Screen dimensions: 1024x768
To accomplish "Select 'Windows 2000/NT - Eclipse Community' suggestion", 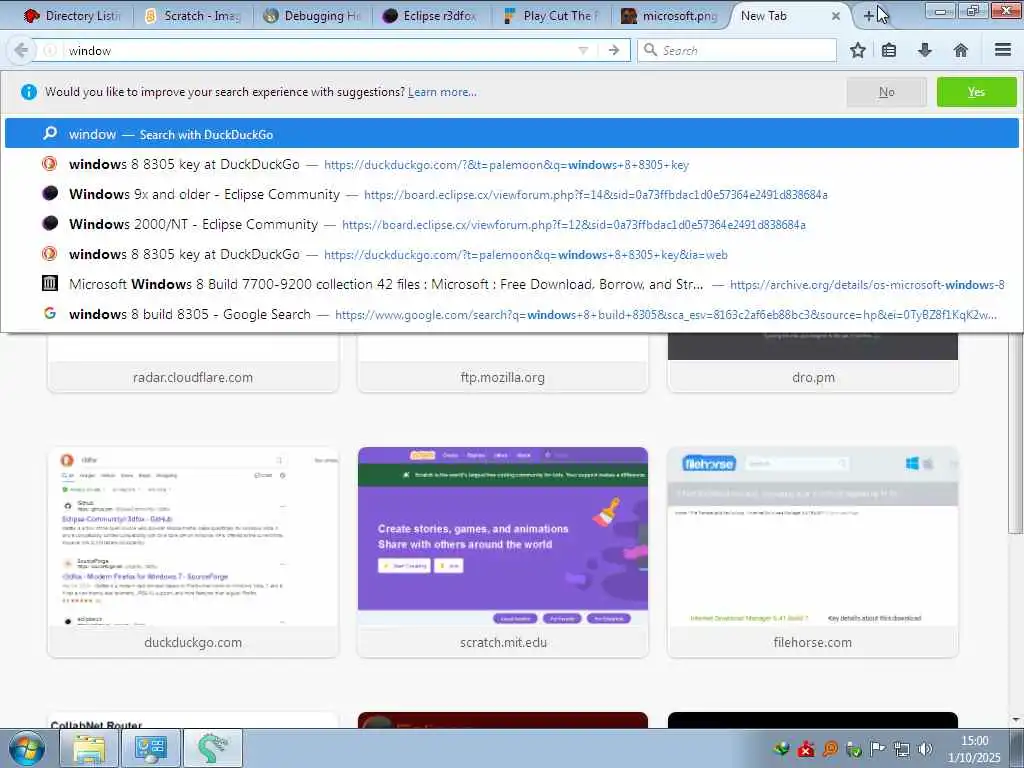I will [x=511, y=224].
